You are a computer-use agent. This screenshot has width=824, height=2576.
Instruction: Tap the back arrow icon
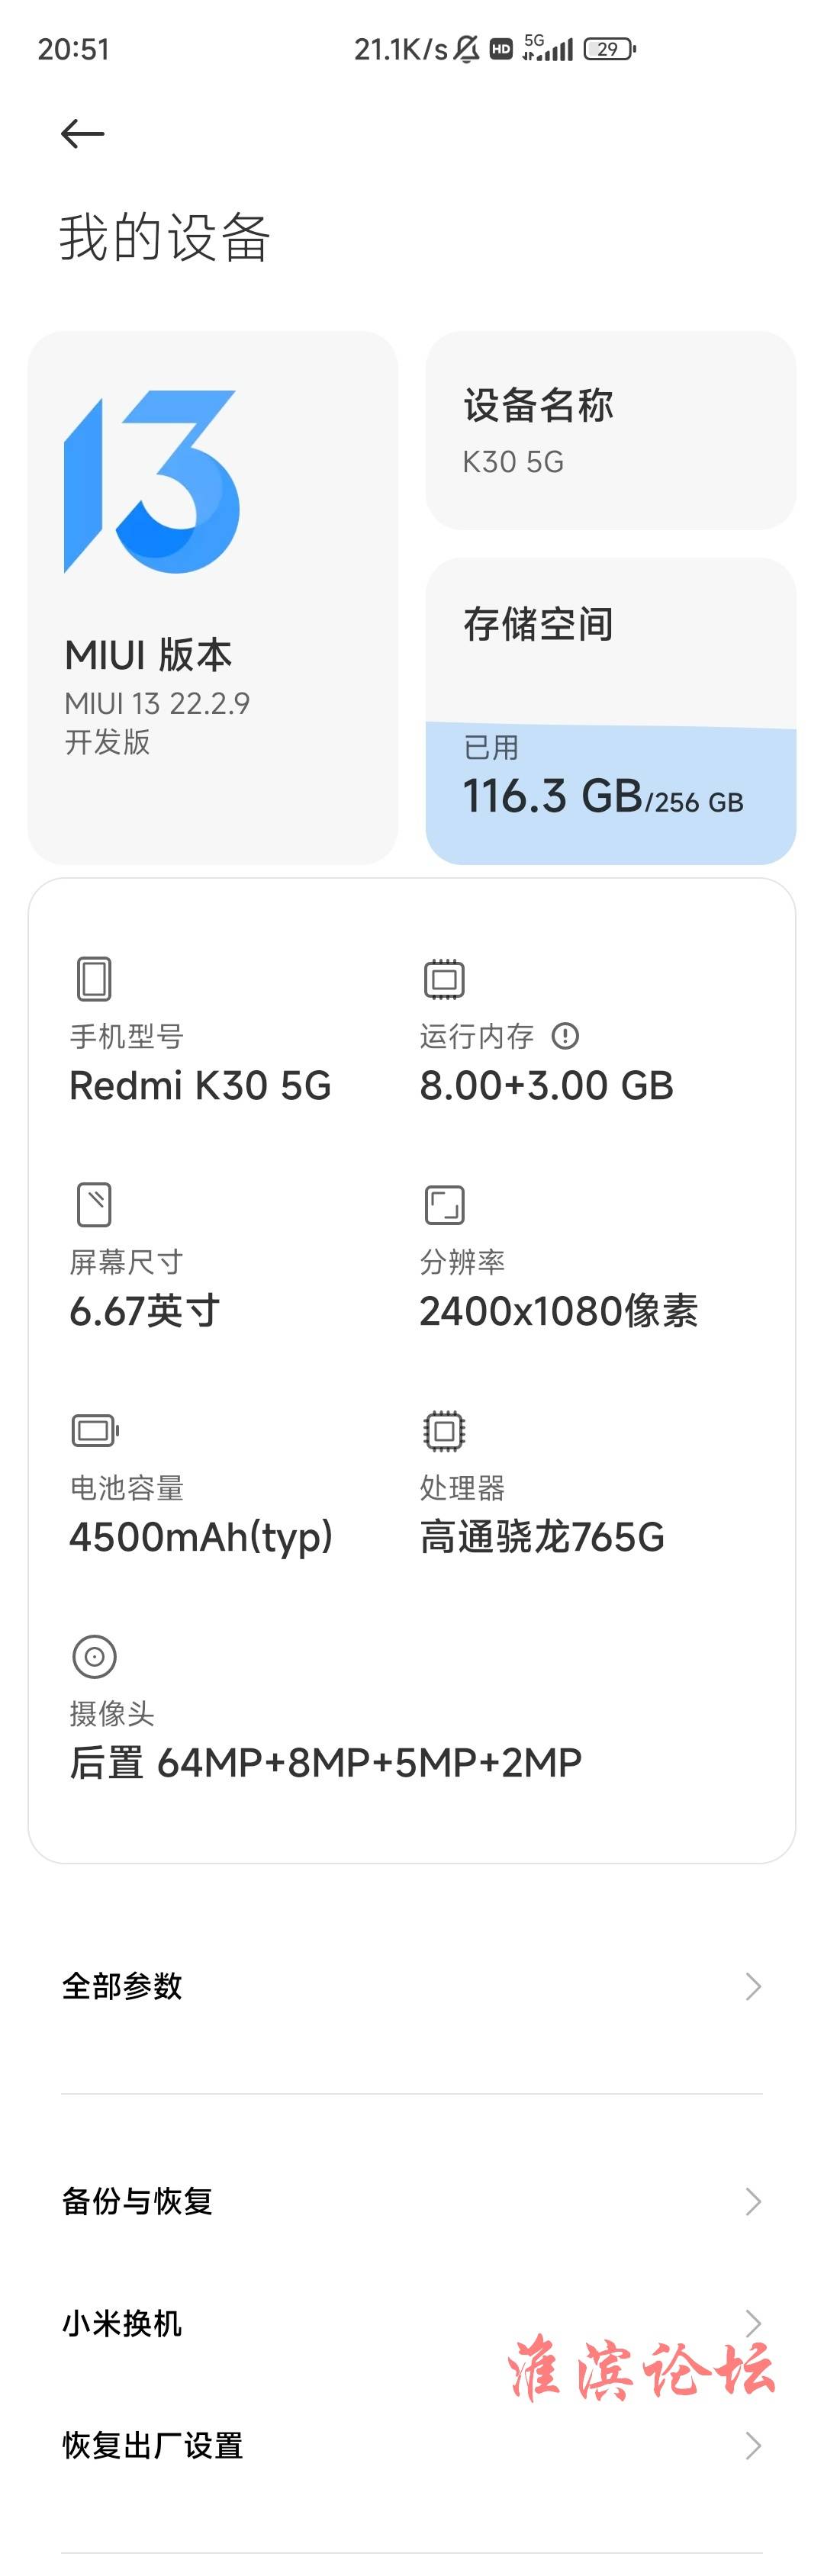pos(82,133)
